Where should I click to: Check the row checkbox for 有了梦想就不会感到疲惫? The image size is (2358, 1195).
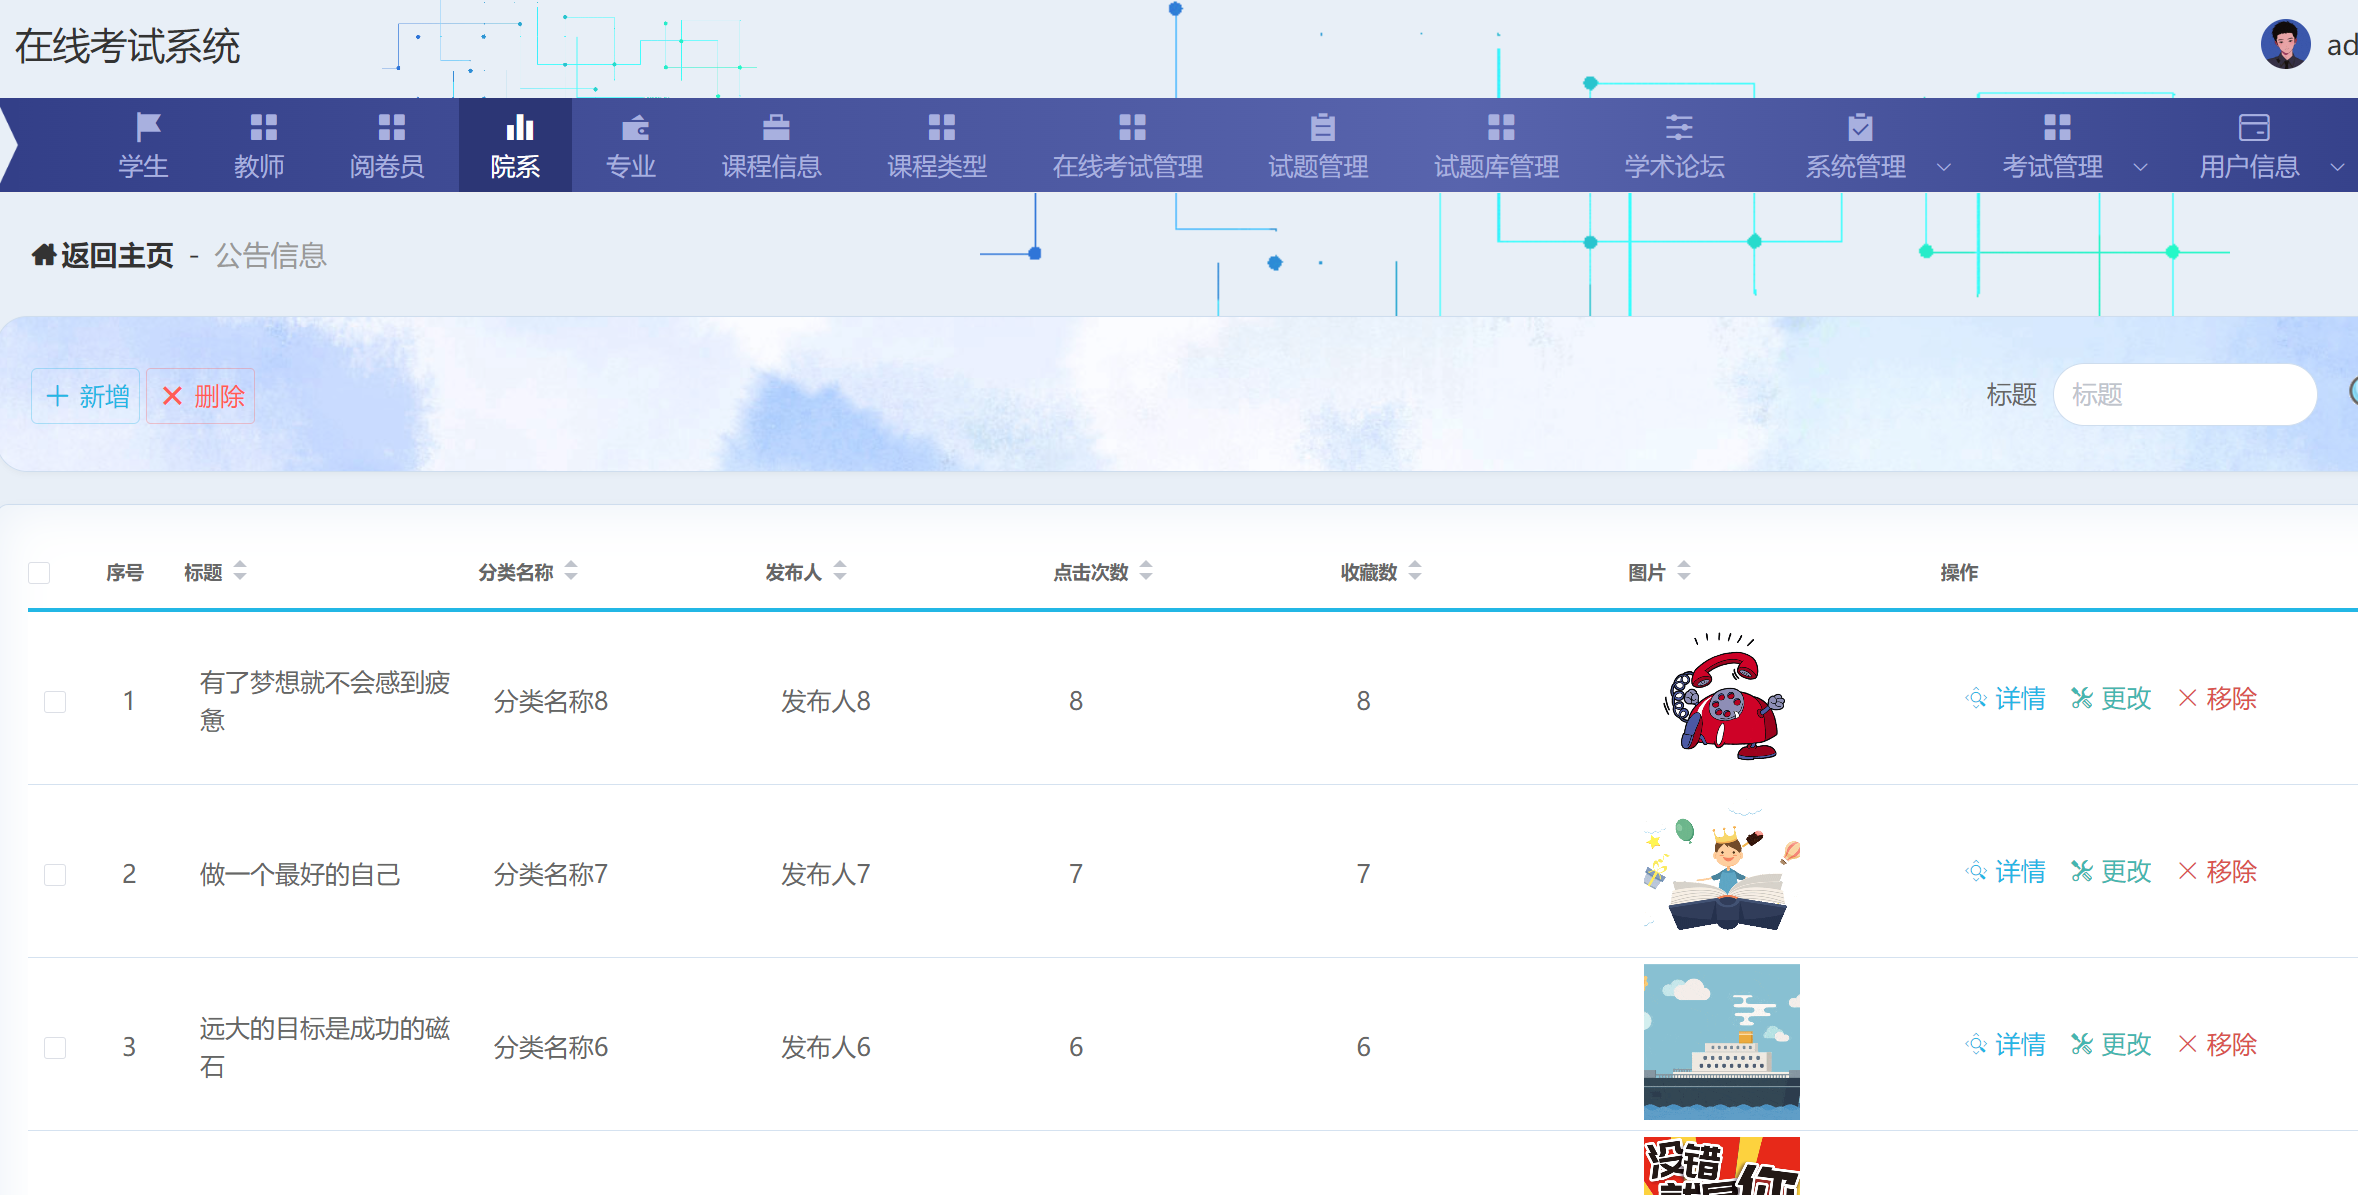point(55,701)
